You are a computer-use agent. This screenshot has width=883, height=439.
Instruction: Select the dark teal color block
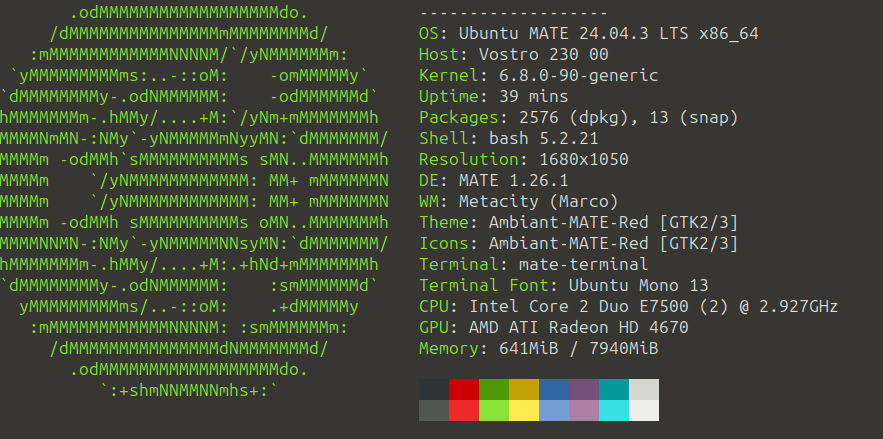(614, 389)
